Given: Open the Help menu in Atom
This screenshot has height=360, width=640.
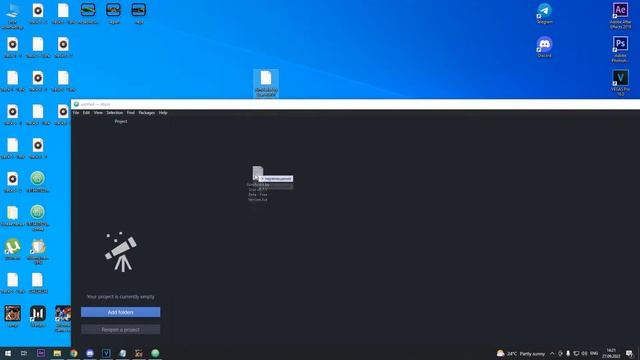Looking at the screenshot, I should tap(163, 113).
